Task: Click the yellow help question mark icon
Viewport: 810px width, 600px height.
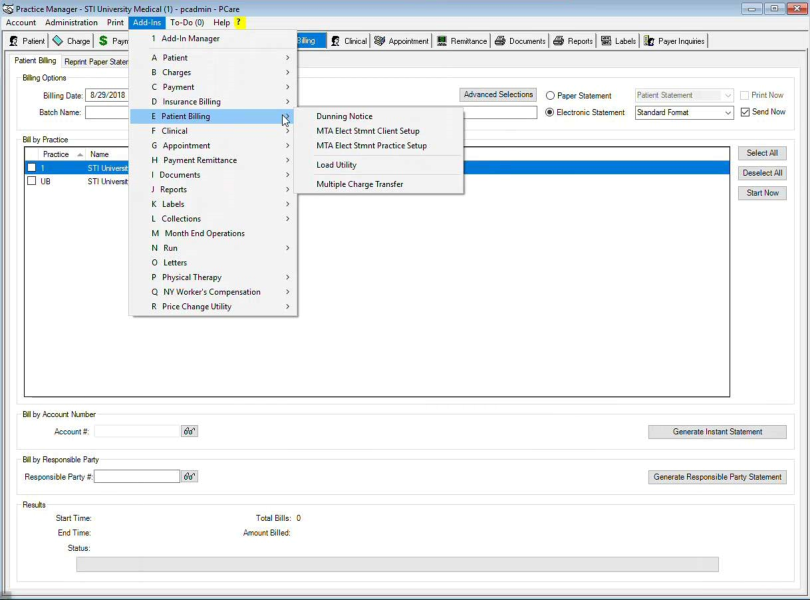Action: coord(240,22)
